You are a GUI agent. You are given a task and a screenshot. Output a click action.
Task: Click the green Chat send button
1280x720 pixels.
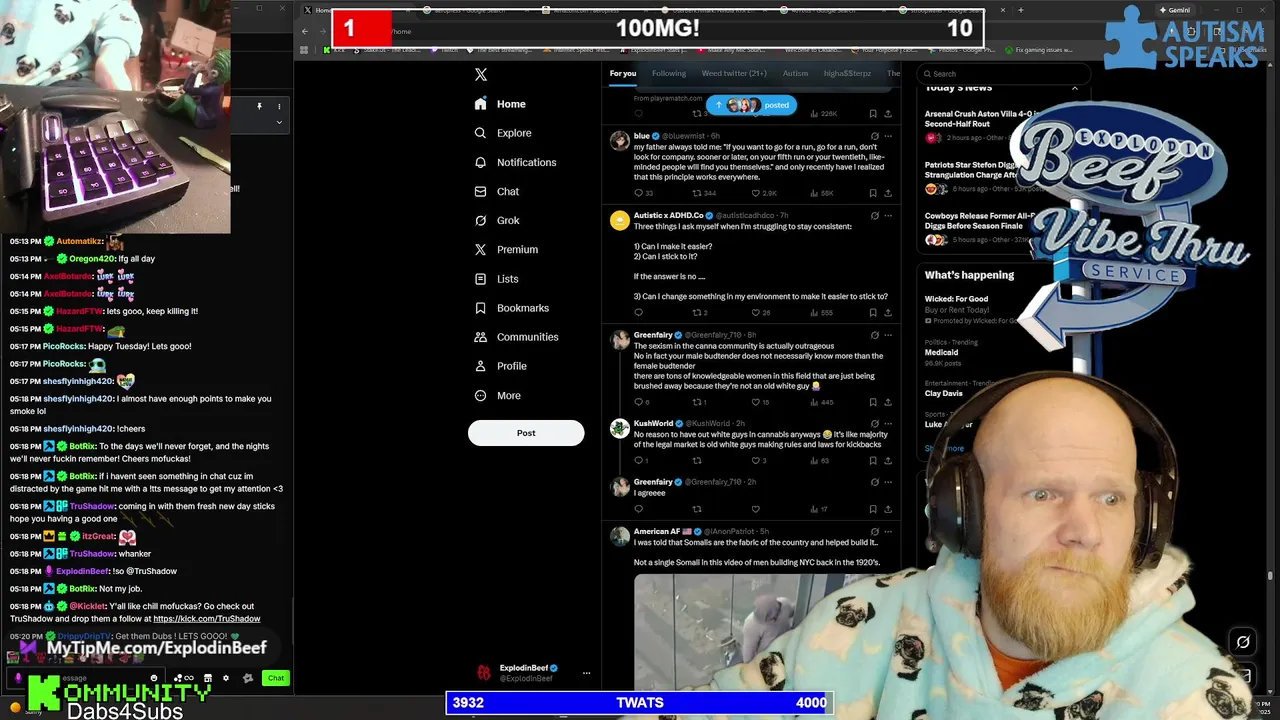[x=276, y=678]
